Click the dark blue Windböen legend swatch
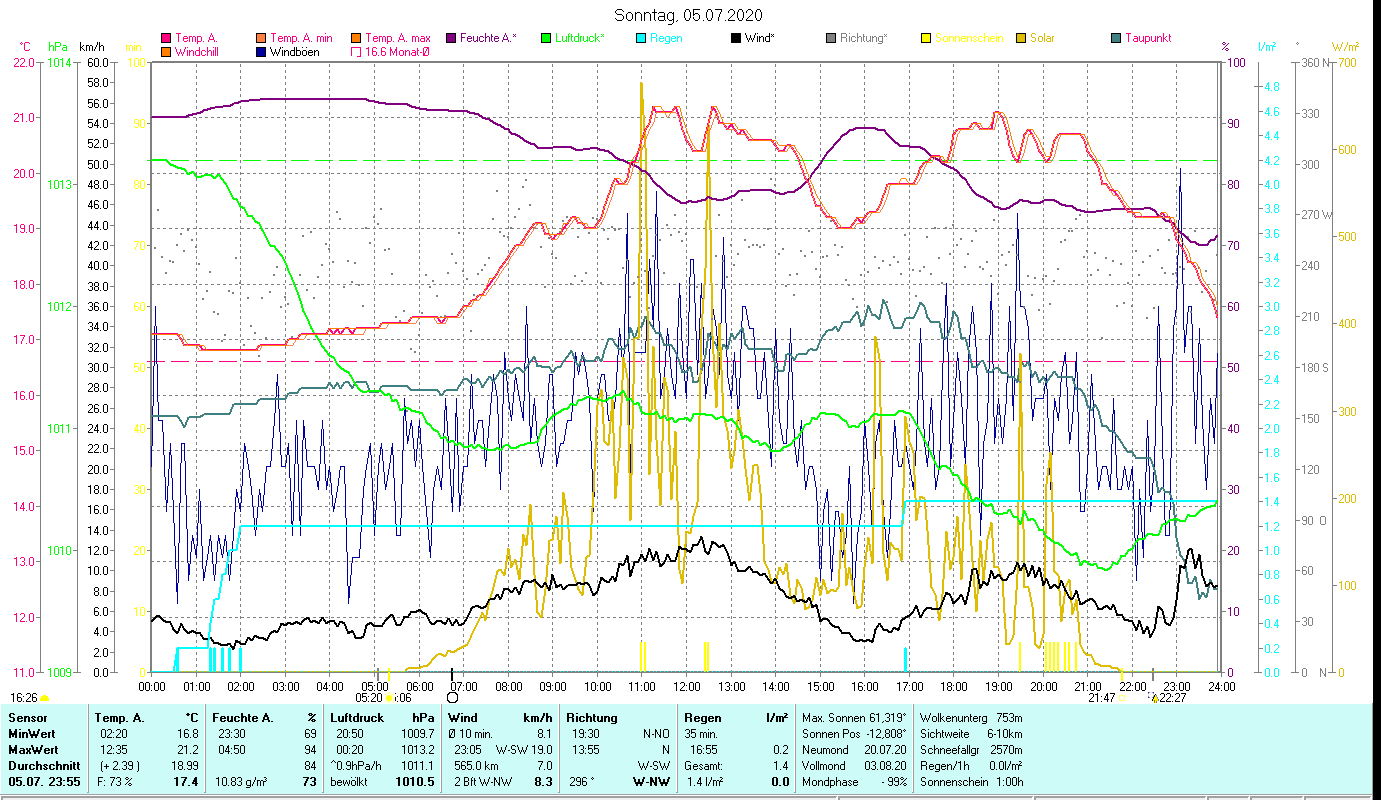Viewport: 1381px width, 800px height. pyautogui.click(x=262, y=52)
